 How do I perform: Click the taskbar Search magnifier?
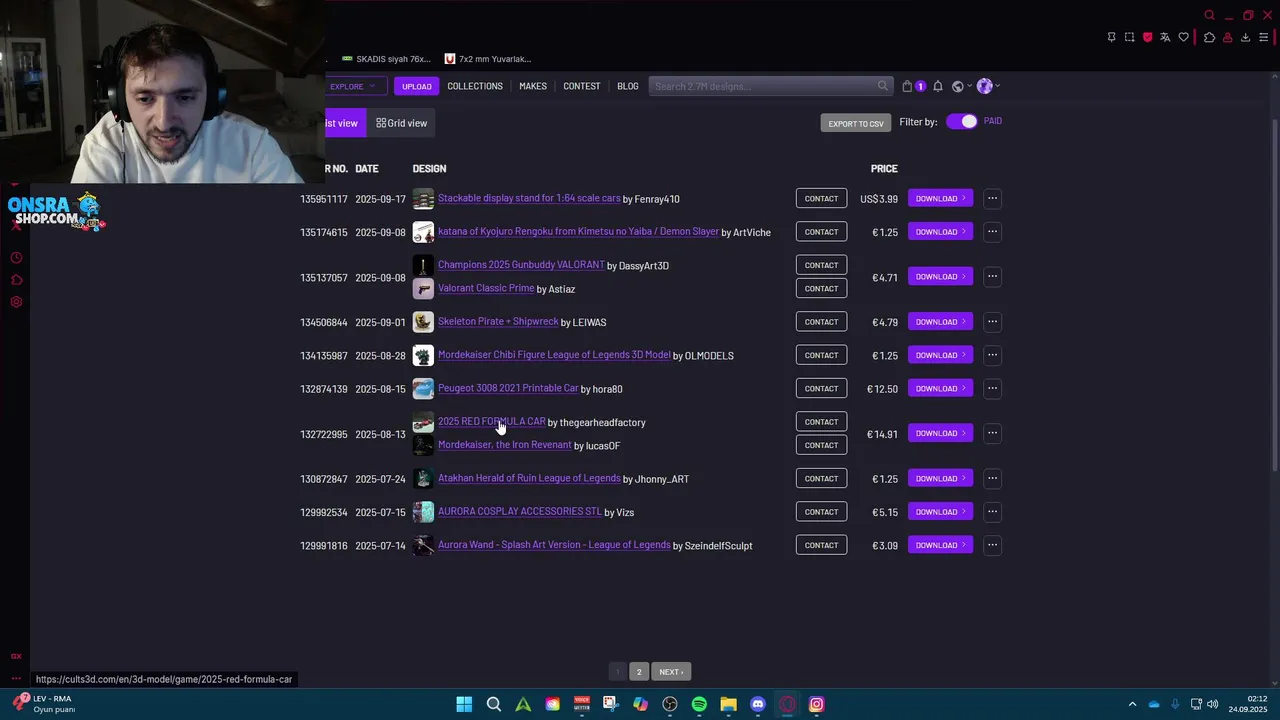[494, 704]
